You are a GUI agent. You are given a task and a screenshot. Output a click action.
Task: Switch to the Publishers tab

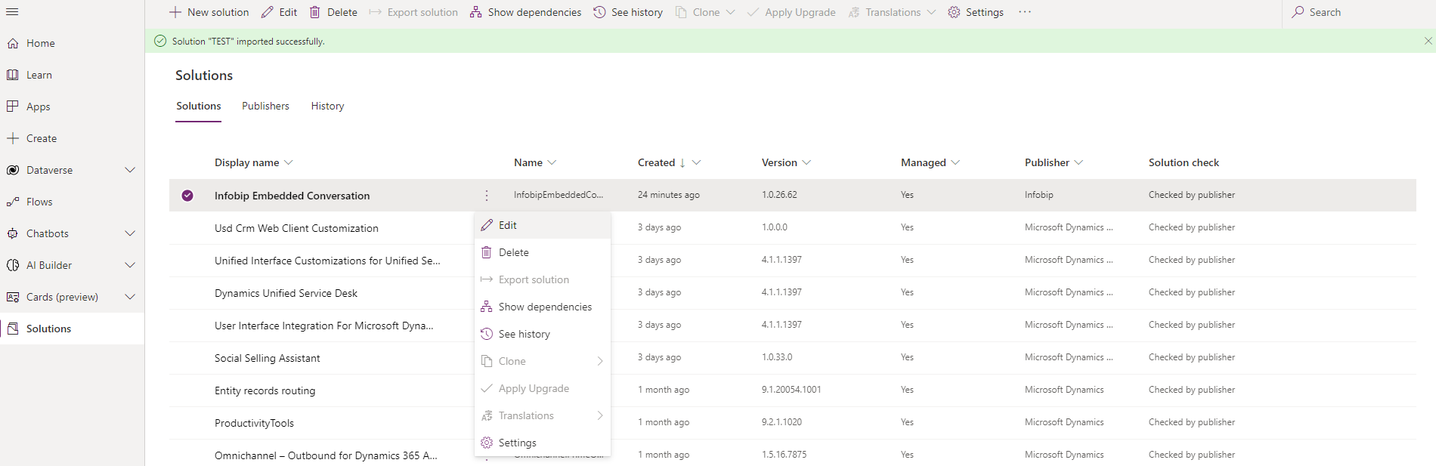pyautogui.click(x=265, y=106)
